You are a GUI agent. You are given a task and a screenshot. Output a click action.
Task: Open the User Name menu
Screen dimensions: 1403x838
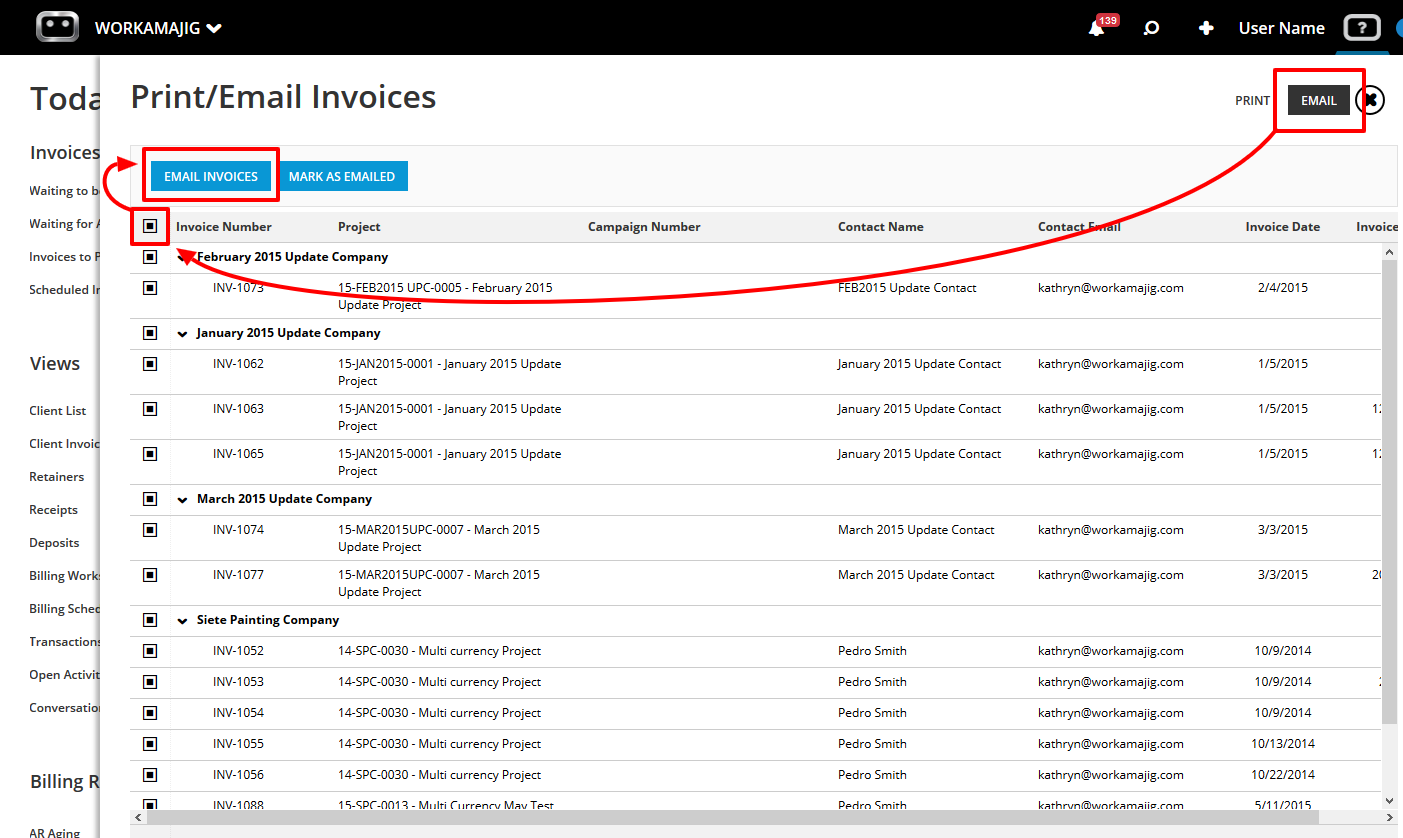[1282, 28]
